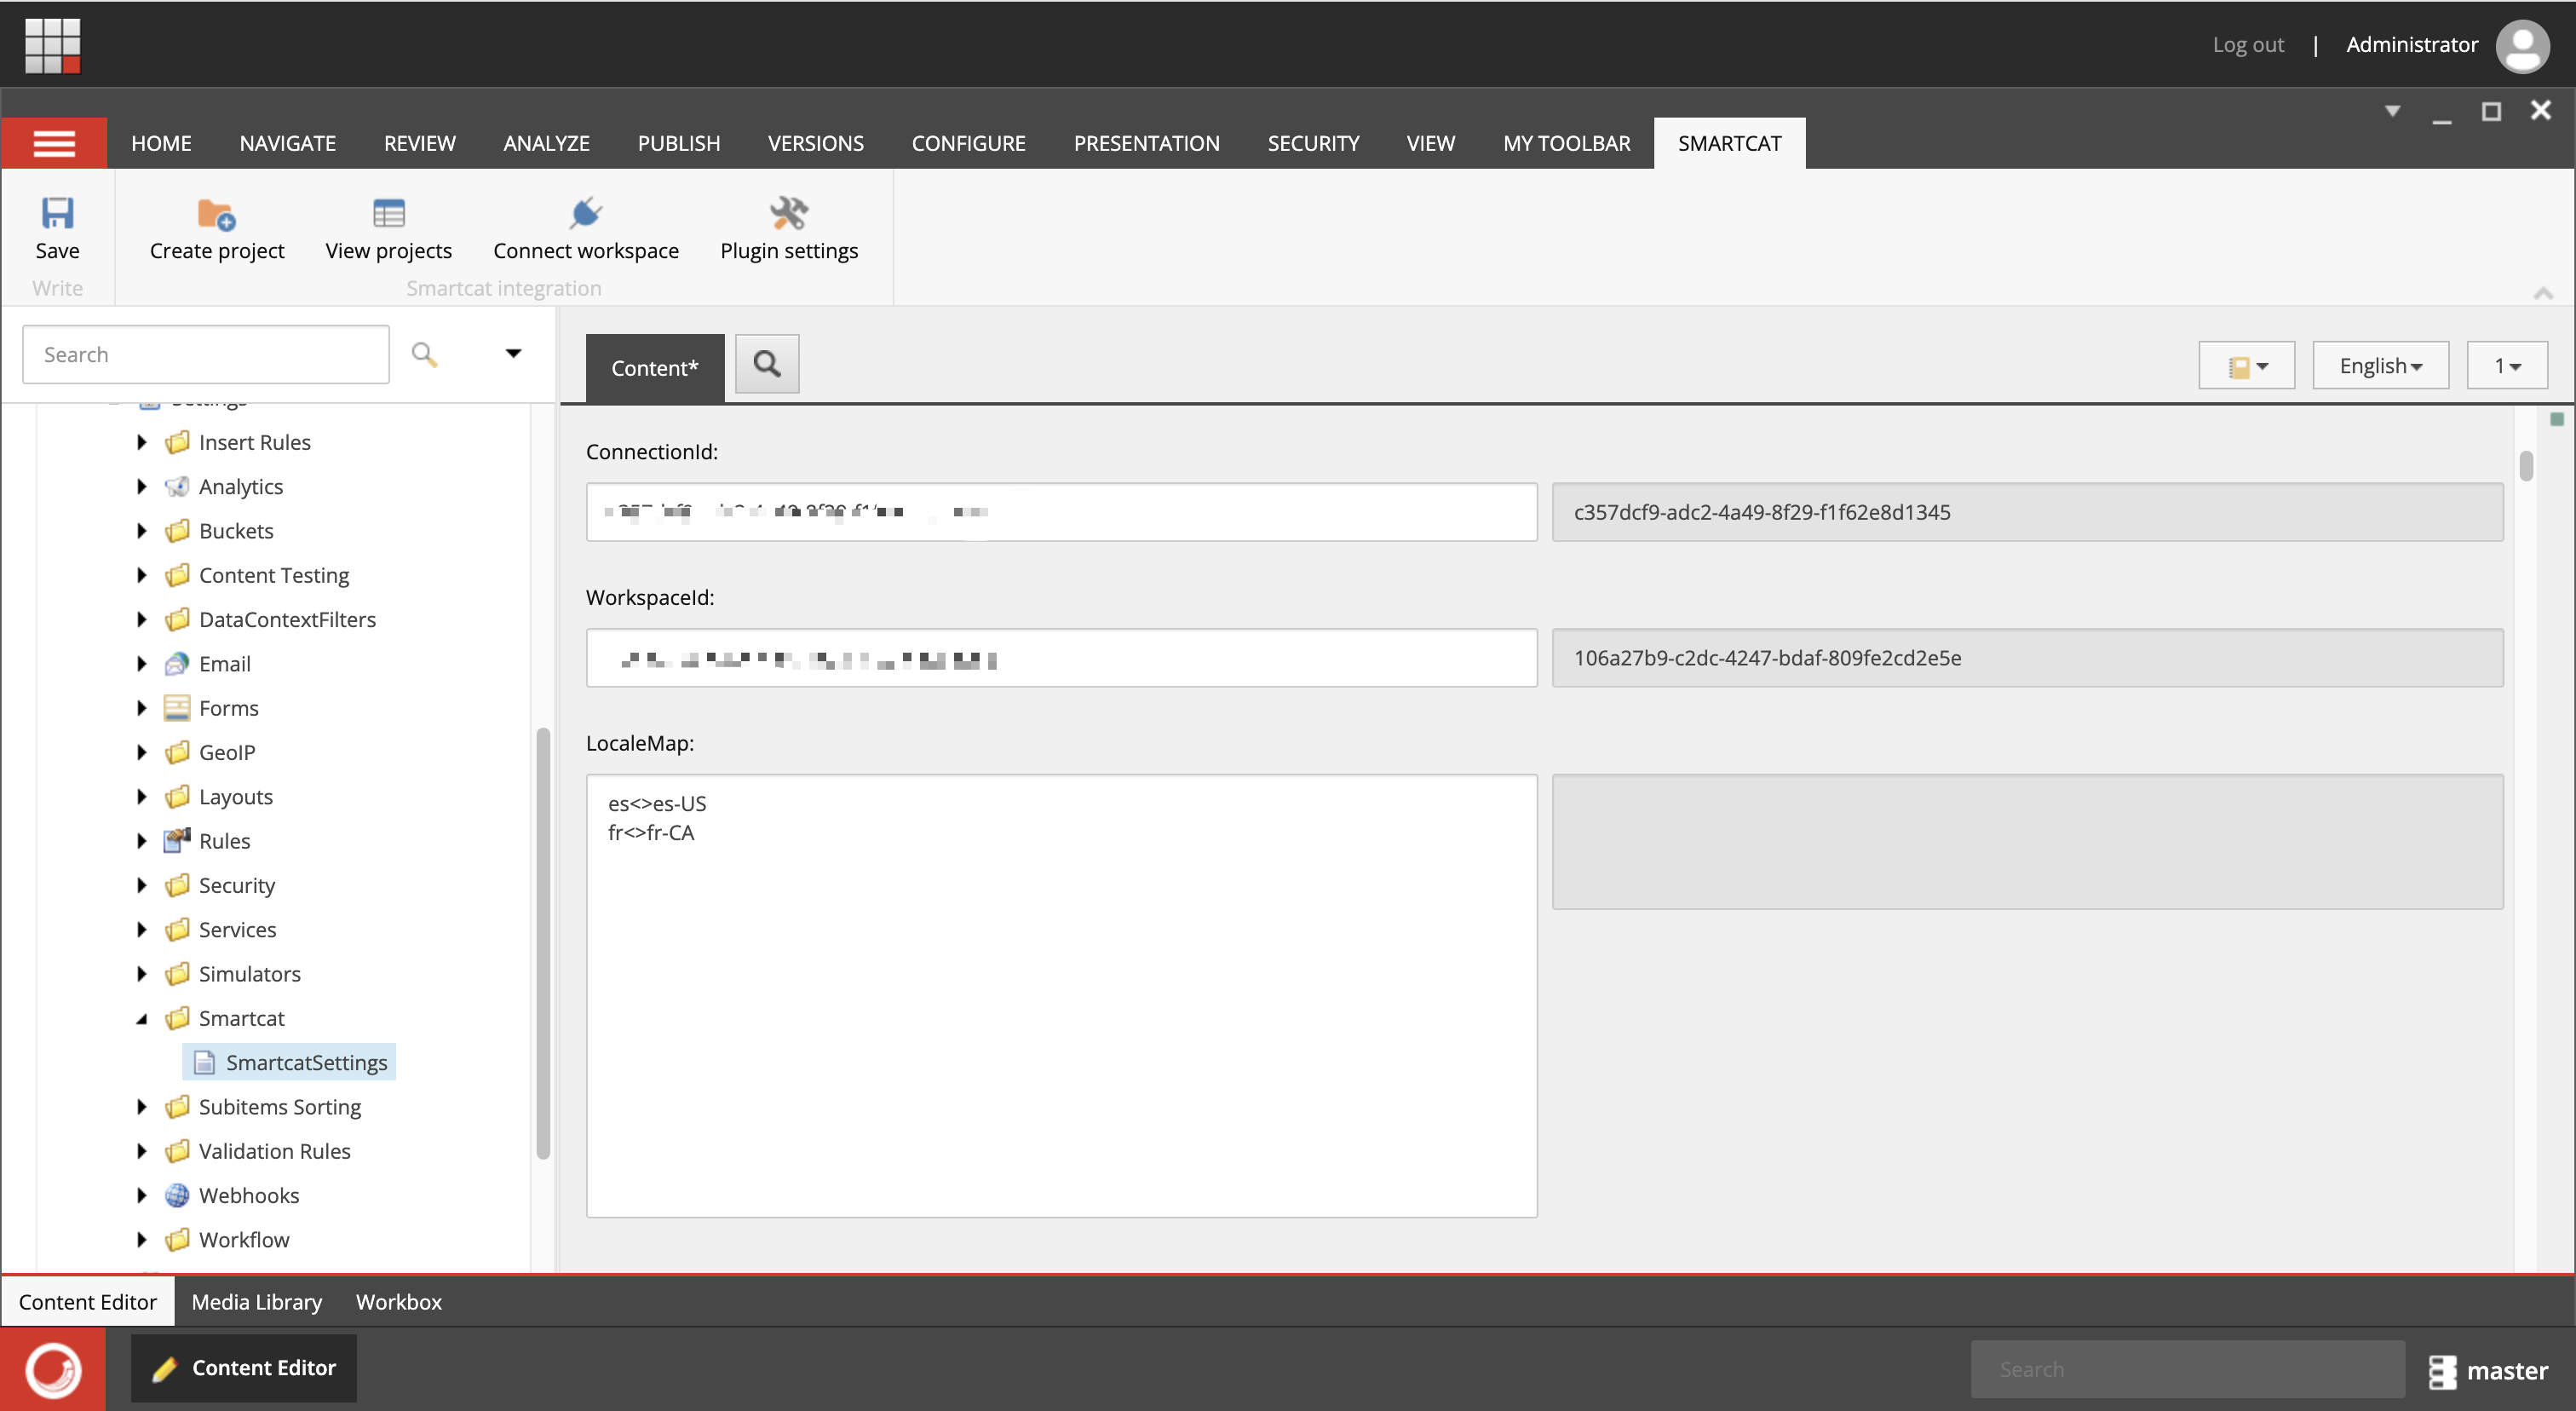Click the Insert Rules folder icon
The height and width of the screenshot is (1411, 2576).
(x=177, y=442)
